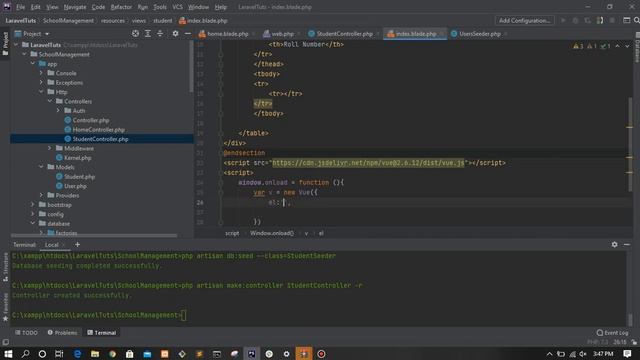
Task: Click Local terminal session tab
Action: point(52,245)
